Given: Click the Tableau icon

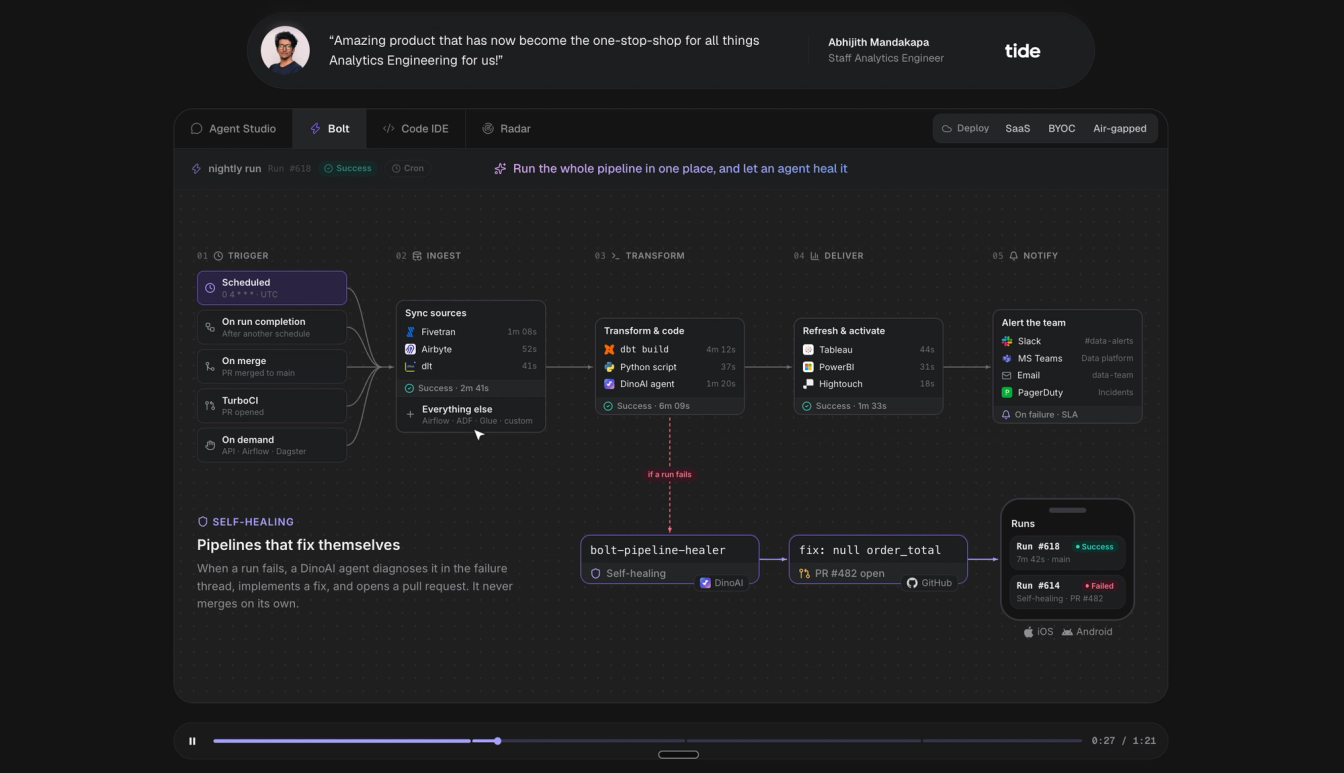Looking at the screenshot, I should pyautogui.click(x=808, y=350).
